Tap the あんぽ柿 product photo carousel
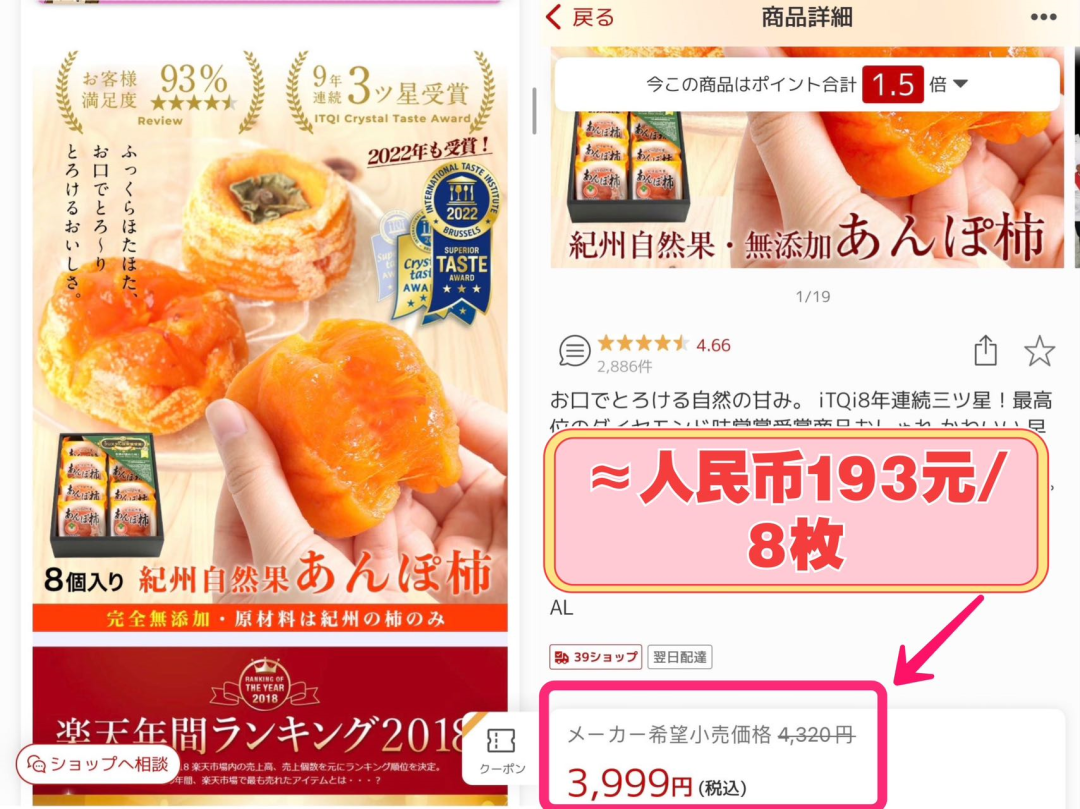The image size is (1080, 809). (807, 157)
